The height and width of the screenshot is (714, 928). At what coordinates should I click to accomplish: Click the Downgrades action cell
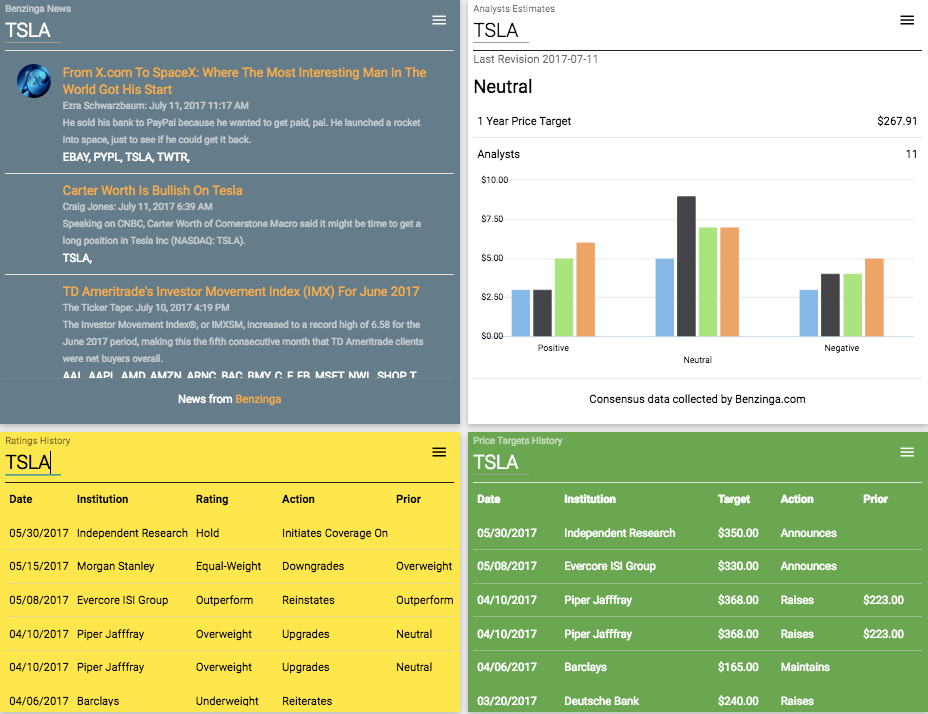pyautogui.click(x=313, y=566)
